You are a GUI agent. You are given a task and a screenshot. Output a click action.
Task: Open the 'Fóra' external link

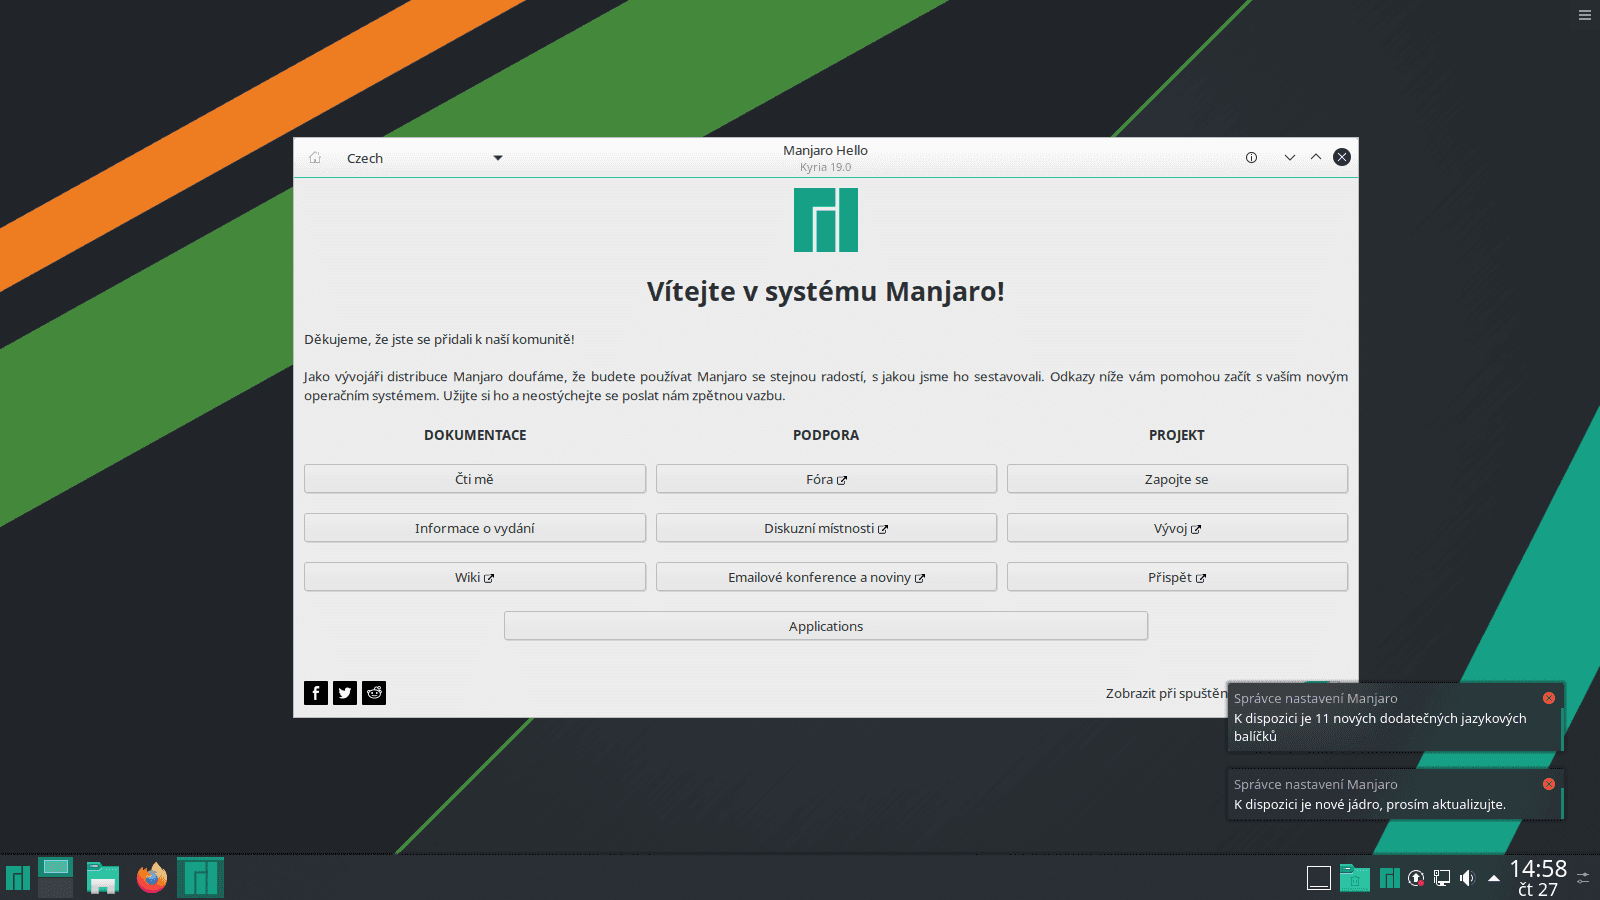825,478
